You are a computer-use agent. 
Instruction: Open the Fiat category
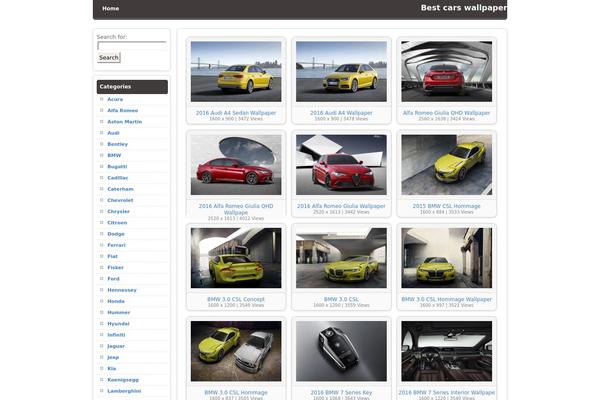click(x=112, y=256)
